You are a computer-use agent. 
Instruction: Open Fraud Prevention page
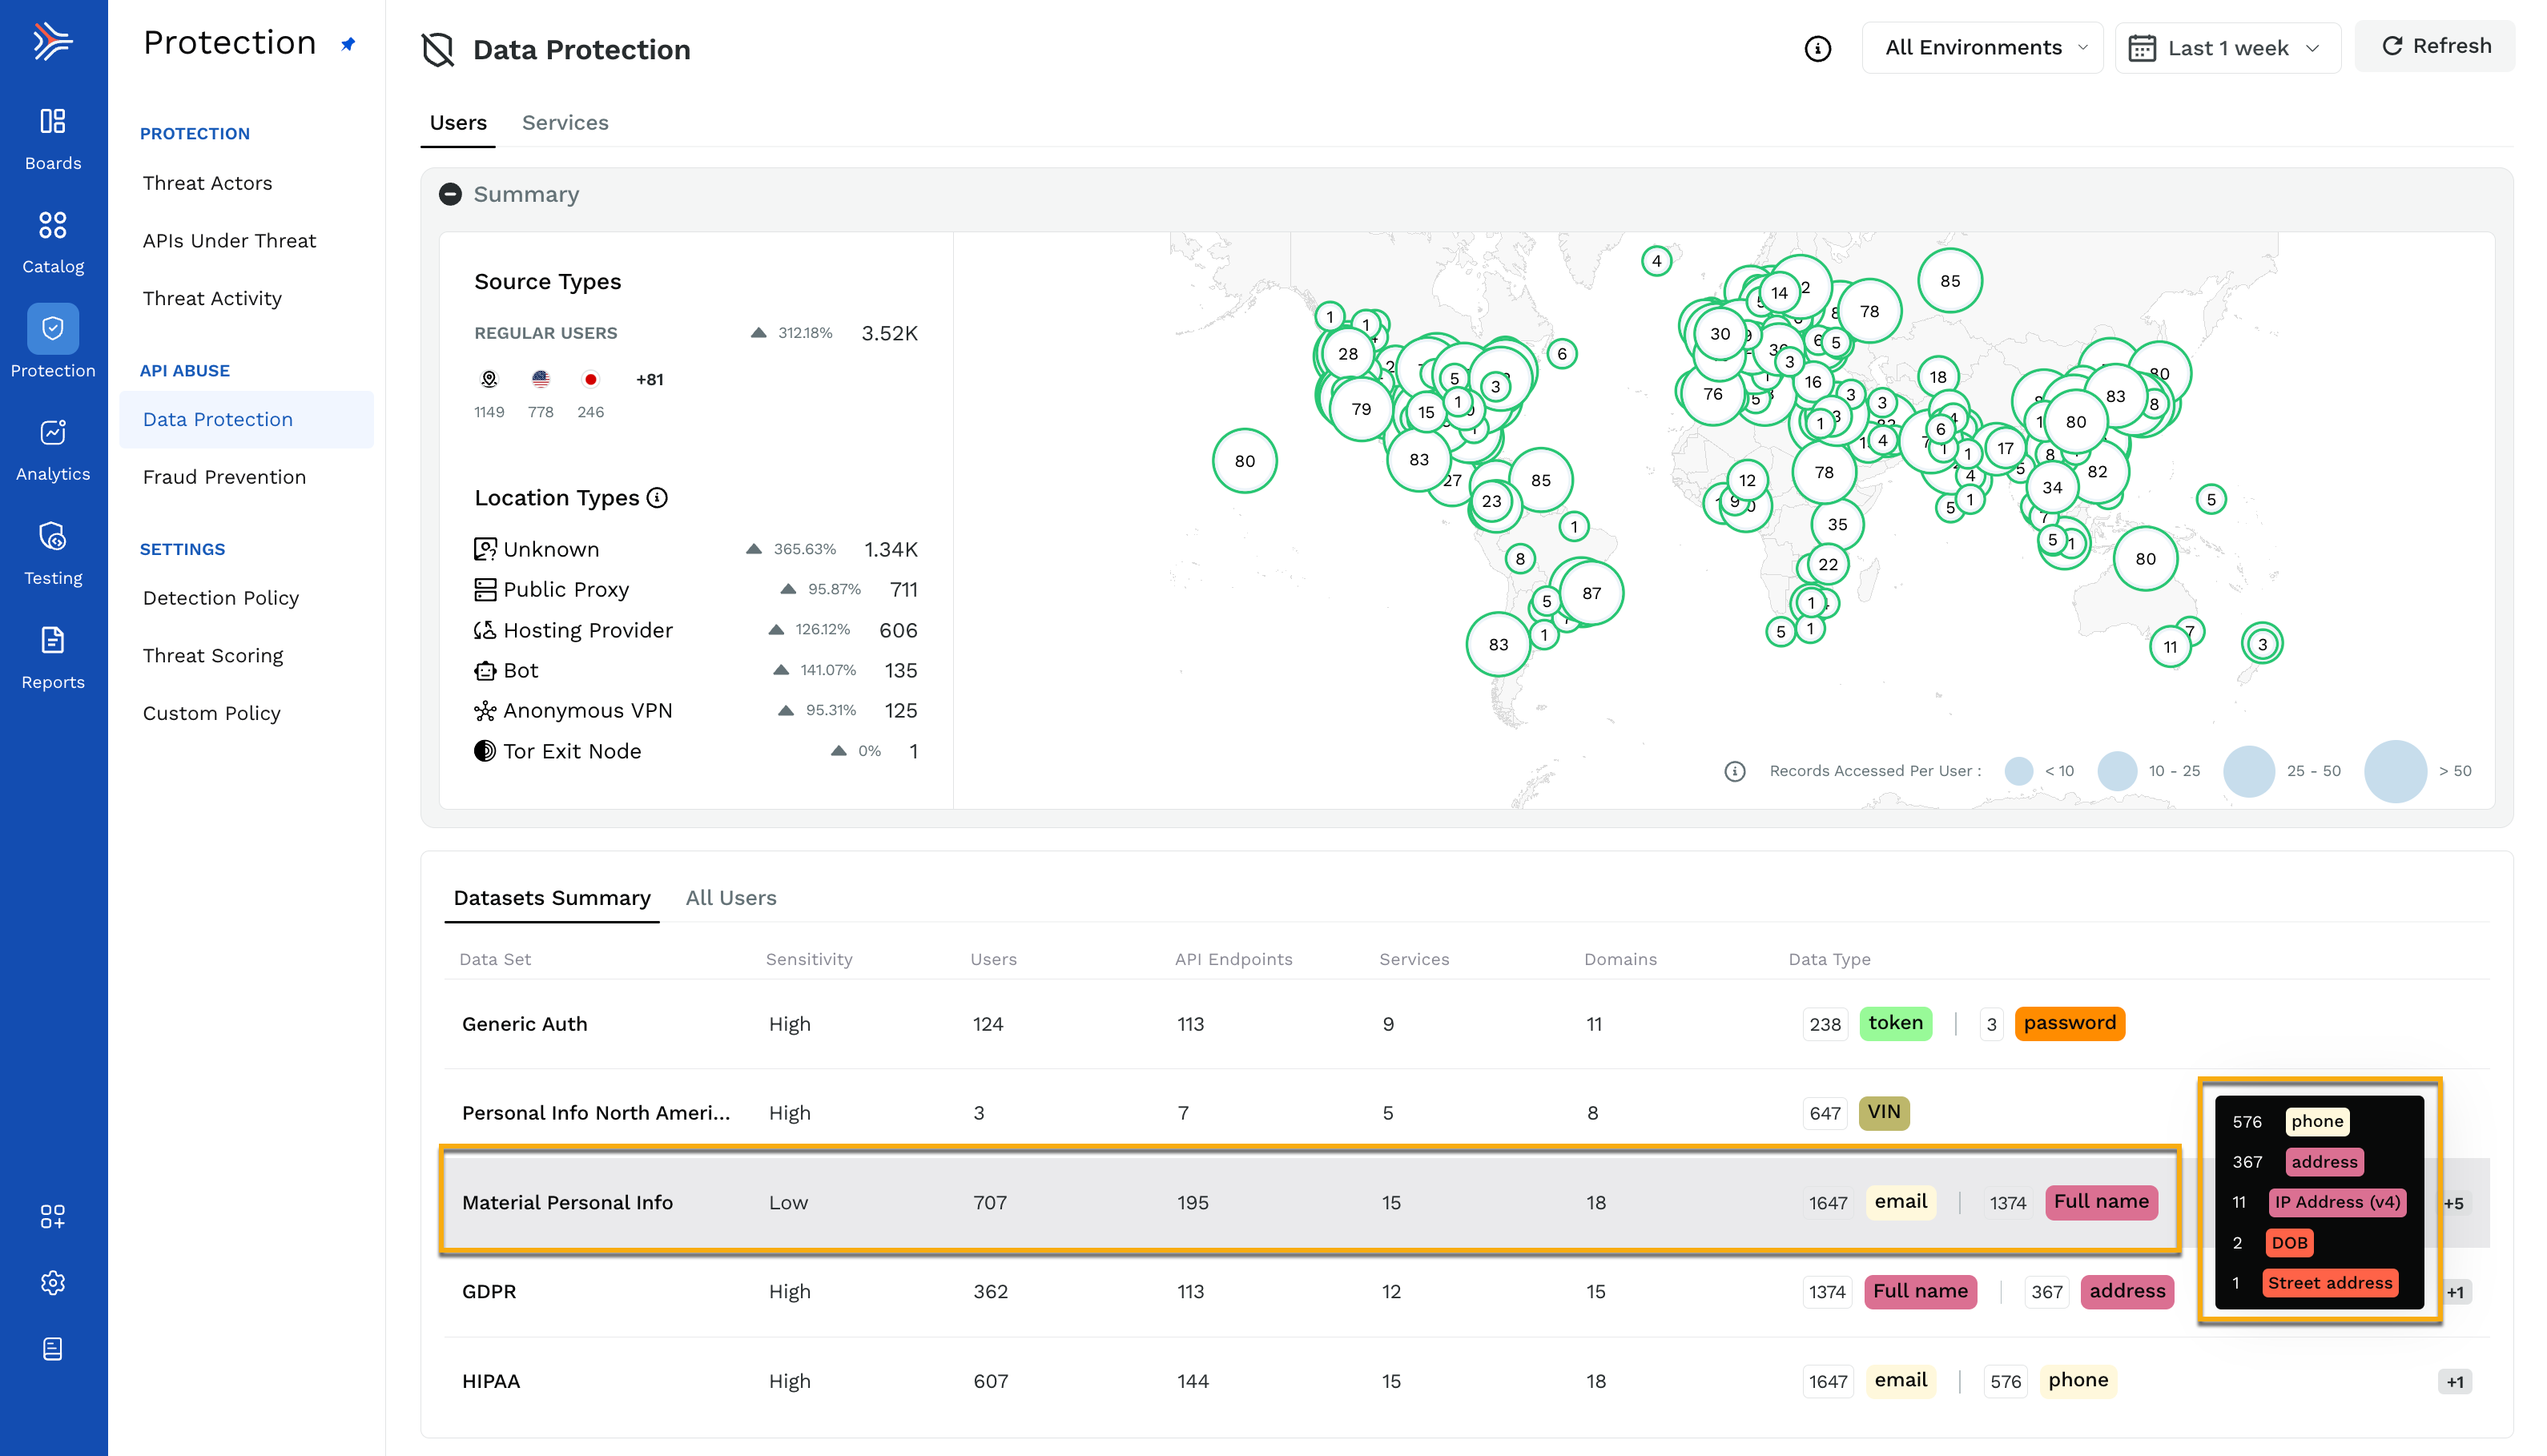[x=224, y=477]
